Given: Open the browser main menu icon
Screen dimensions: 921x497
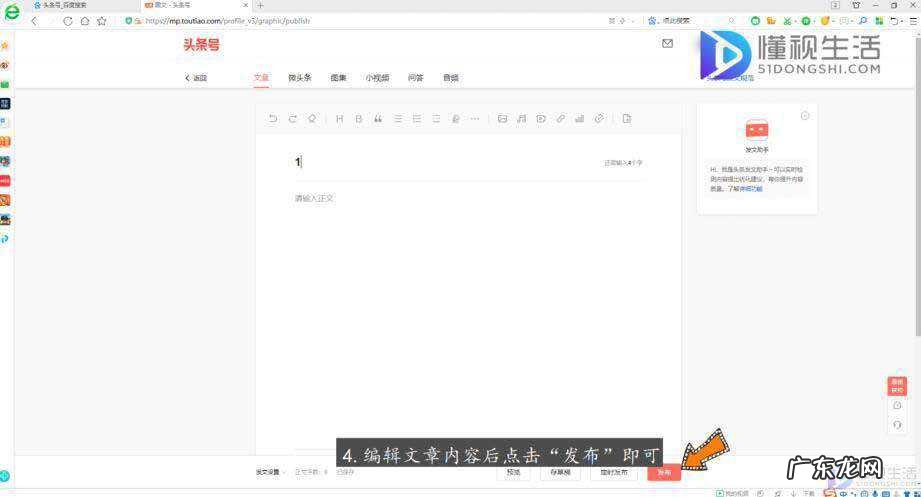Looking at the screenshot, I should point(913,21).
